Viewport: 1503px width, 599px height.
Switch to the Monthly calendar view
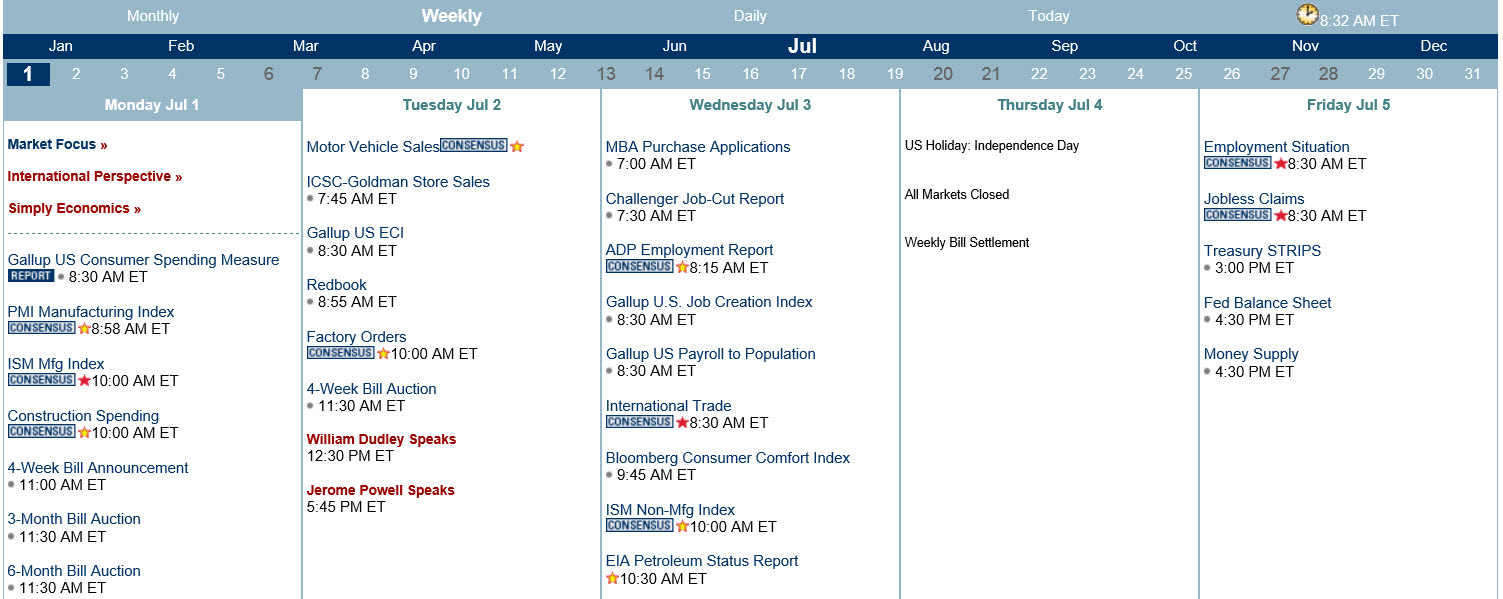(153, 16)
